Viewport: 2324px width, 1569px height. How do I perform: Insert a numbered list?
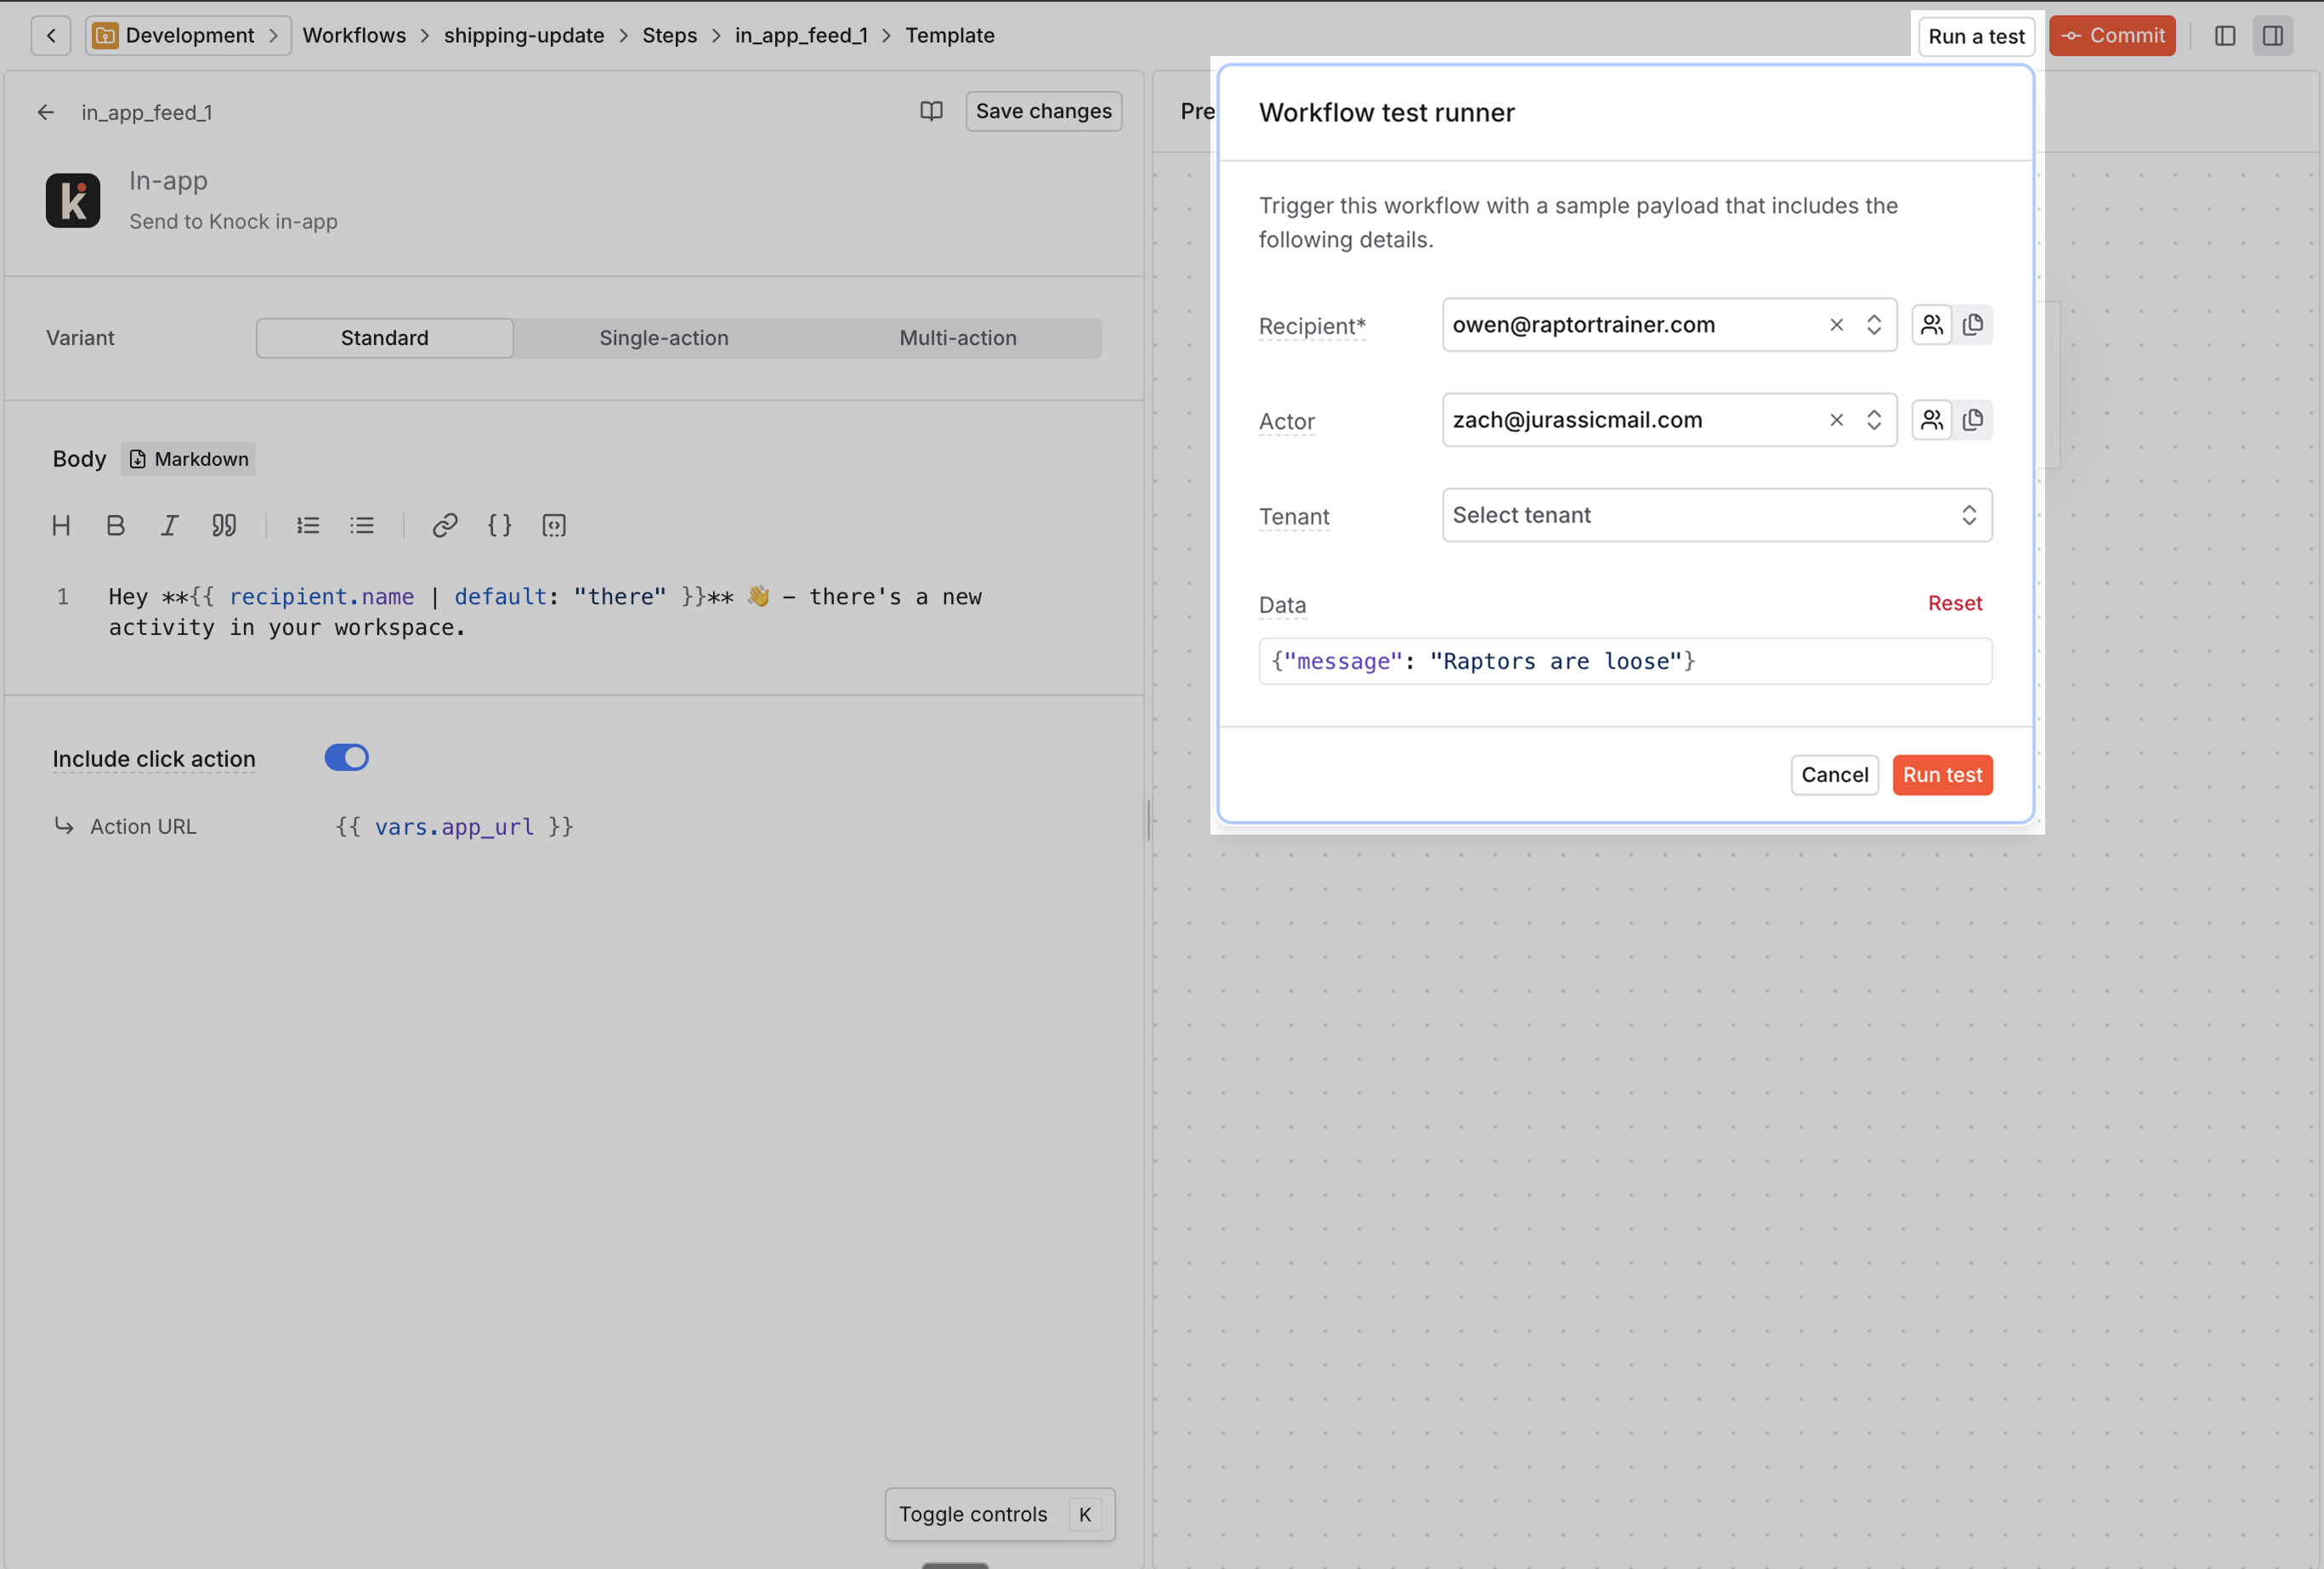point(308,525)
